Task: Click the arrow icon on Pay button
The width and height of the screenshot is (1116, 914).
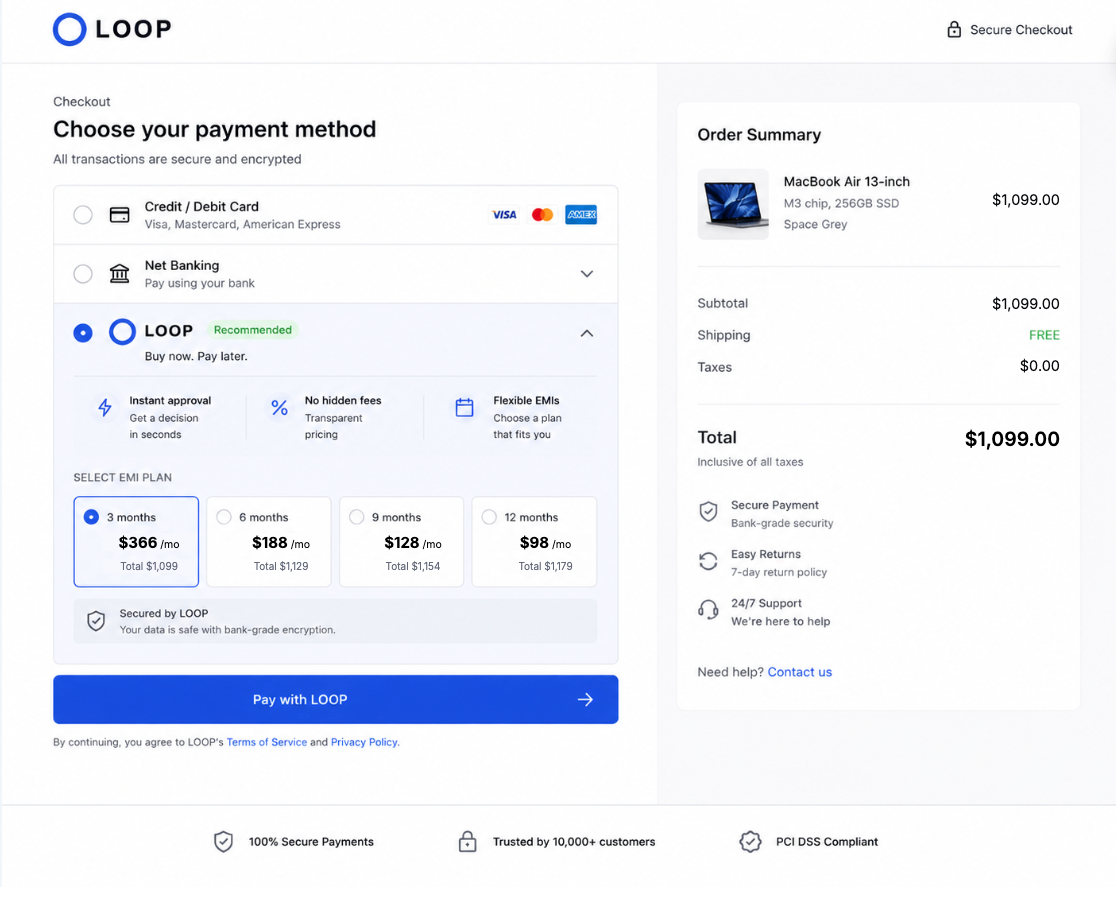Action: click(585, 700)
